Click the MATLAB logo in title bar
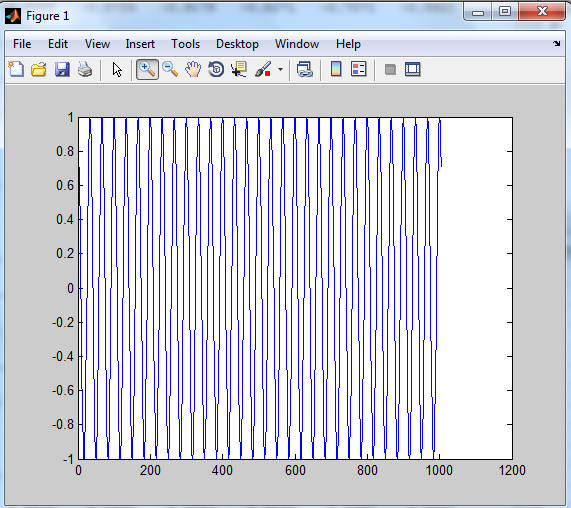The width and height of the screenshot is (571, 508). pos(13,16)
